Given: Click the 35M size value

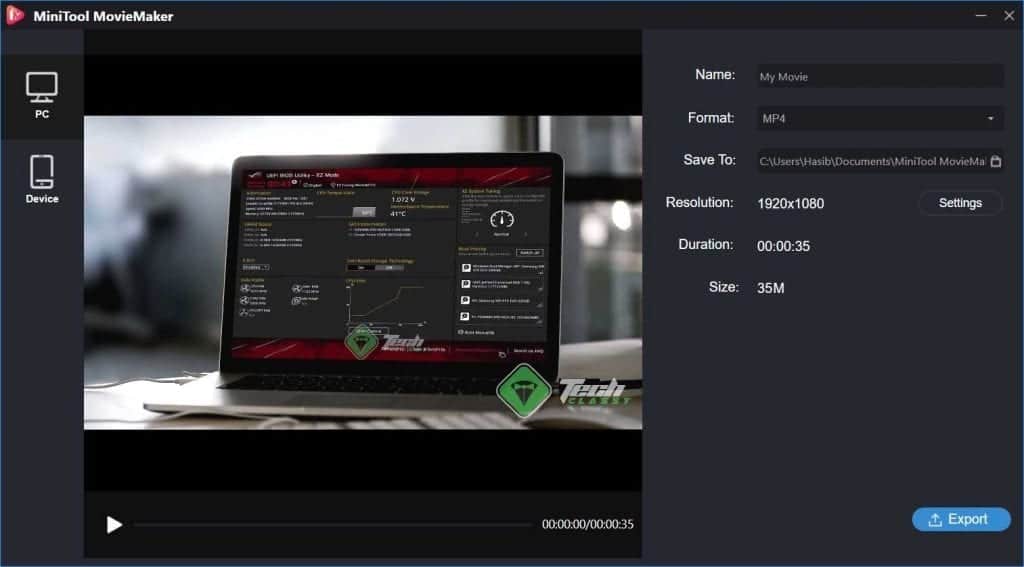Looking at the screenshot, I should point(771,288).
